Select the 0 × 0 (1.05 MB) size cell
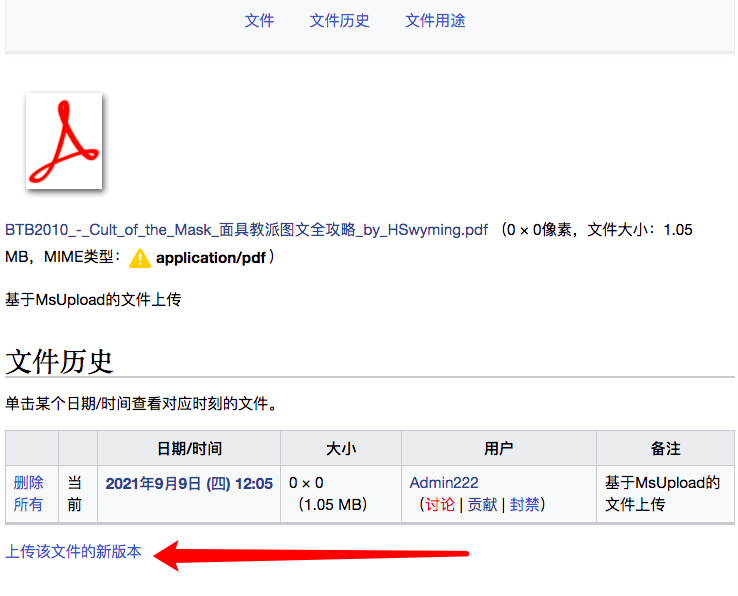Viewport: 738px width, 596px height. click(x=341, y=494)
